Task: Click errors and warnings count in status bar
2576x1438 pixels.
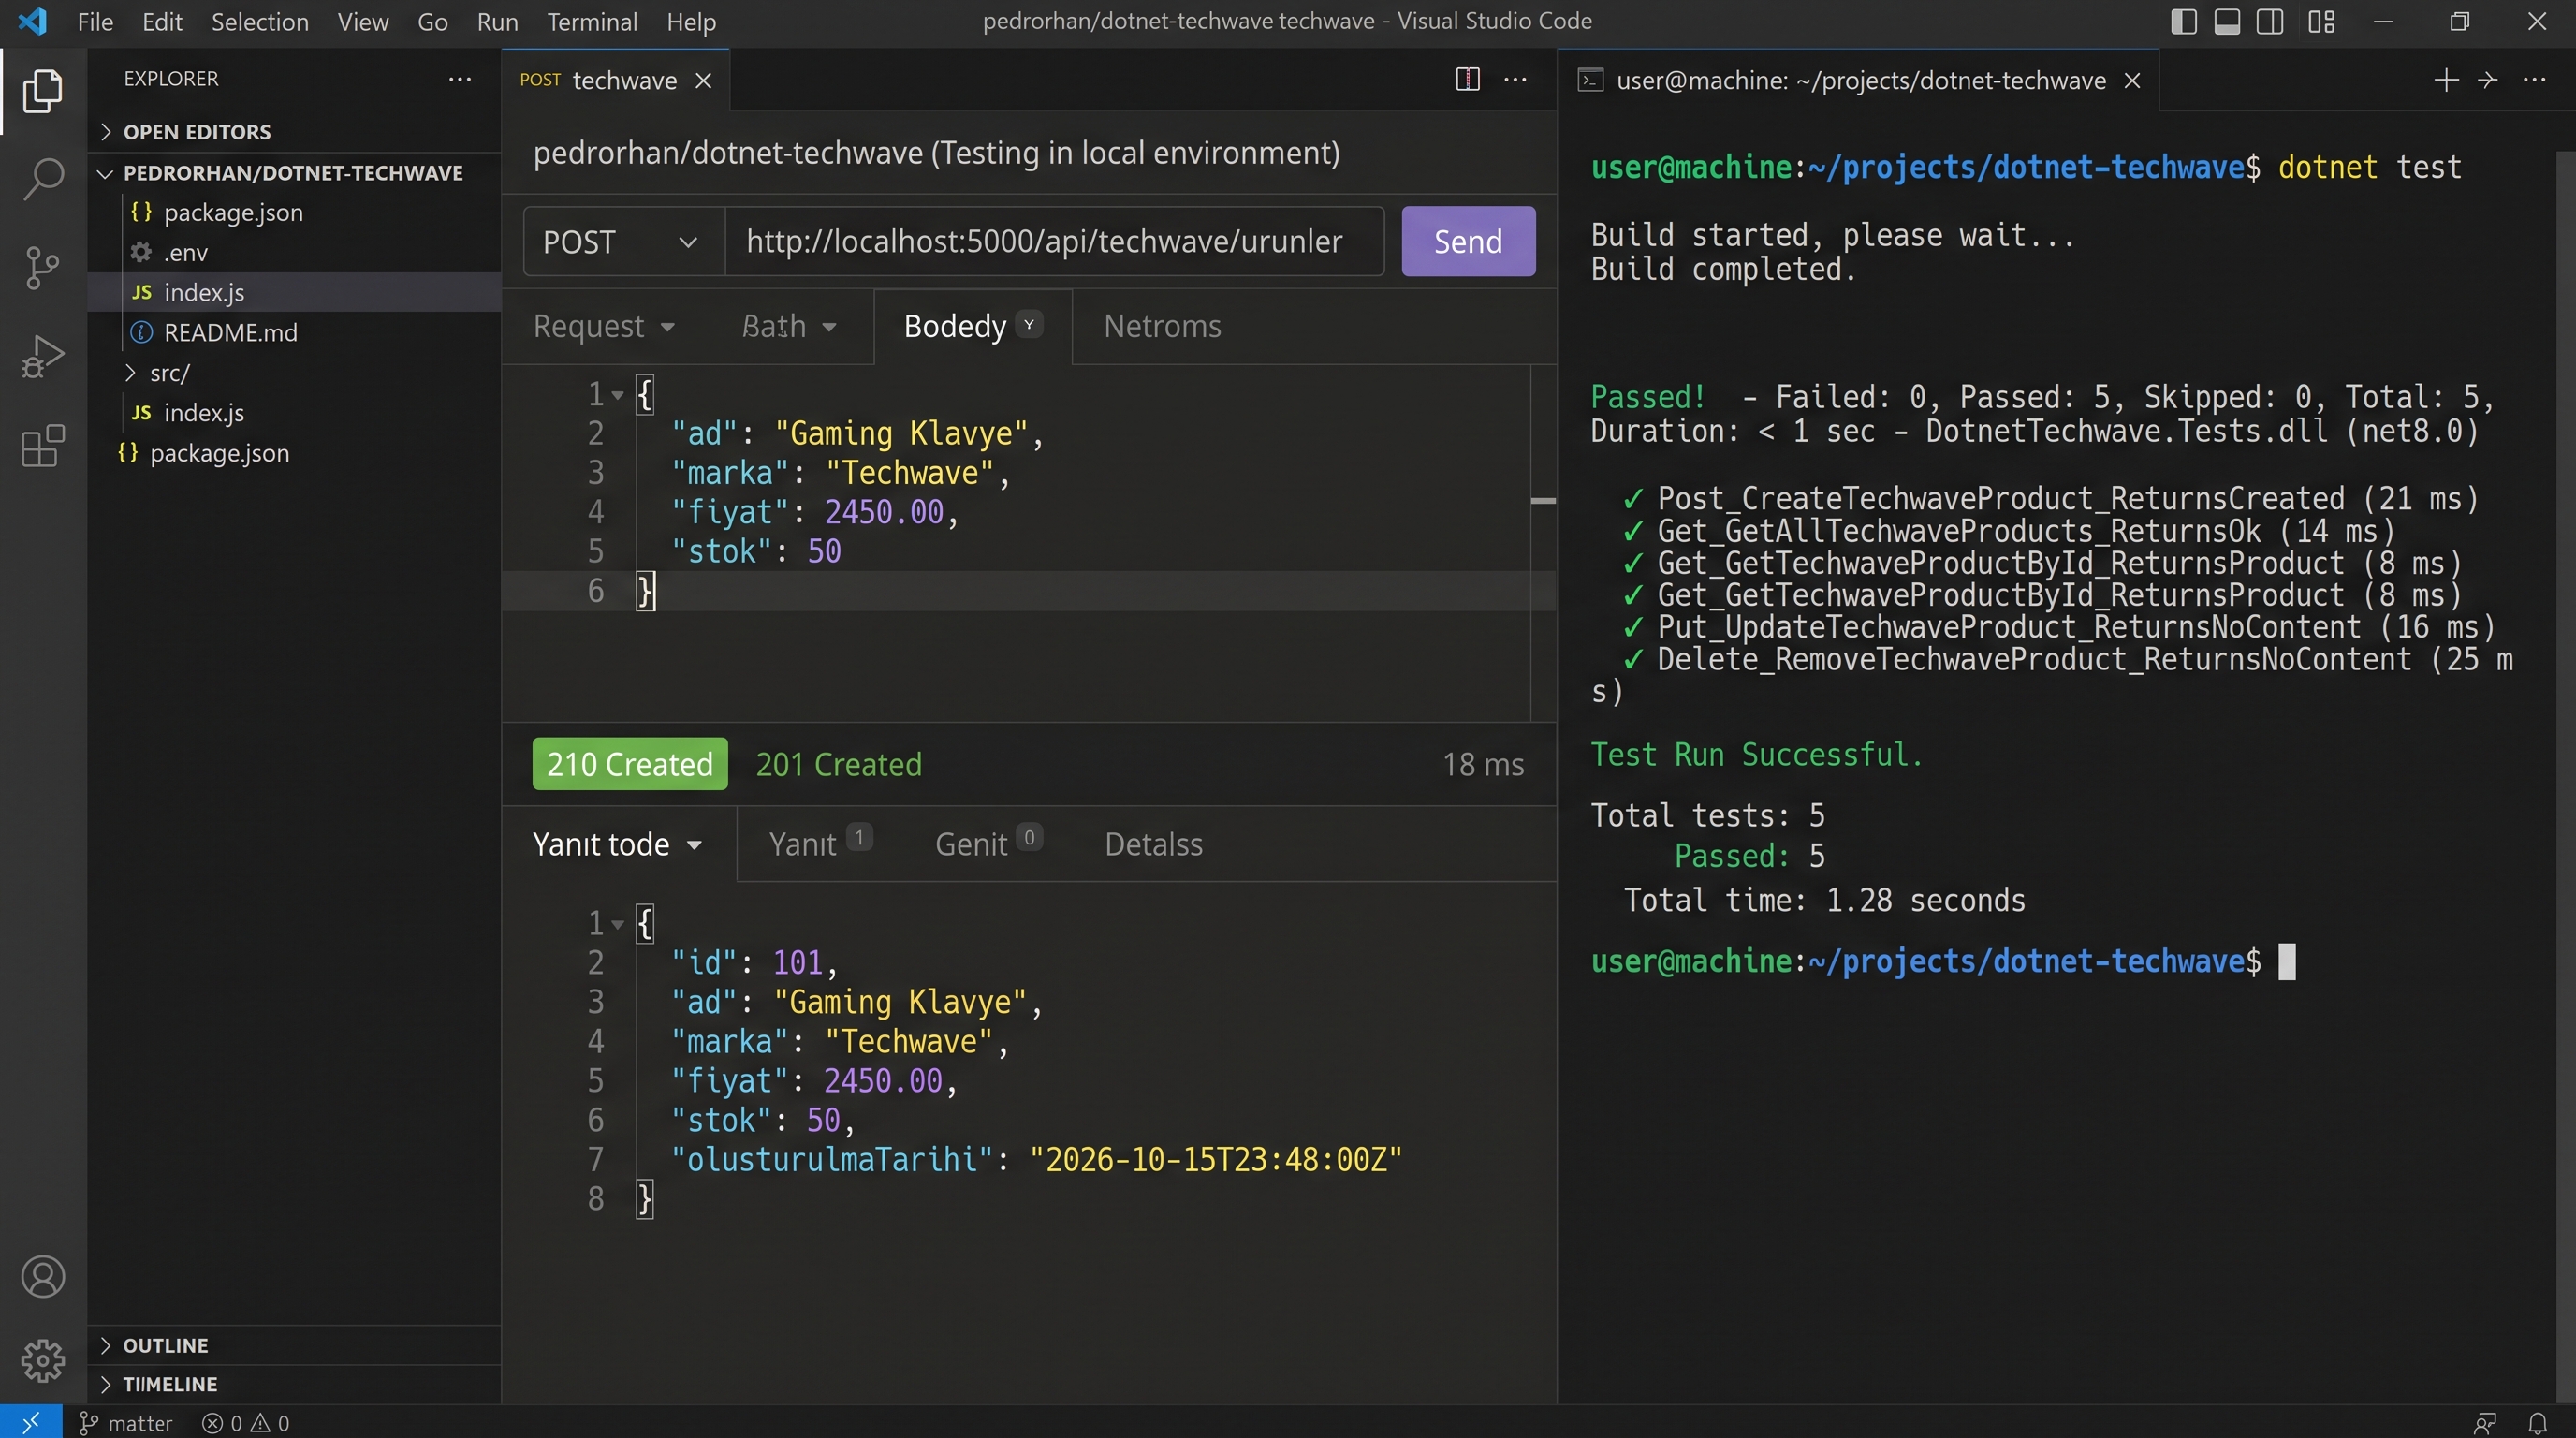Action: click(246, 1423)
